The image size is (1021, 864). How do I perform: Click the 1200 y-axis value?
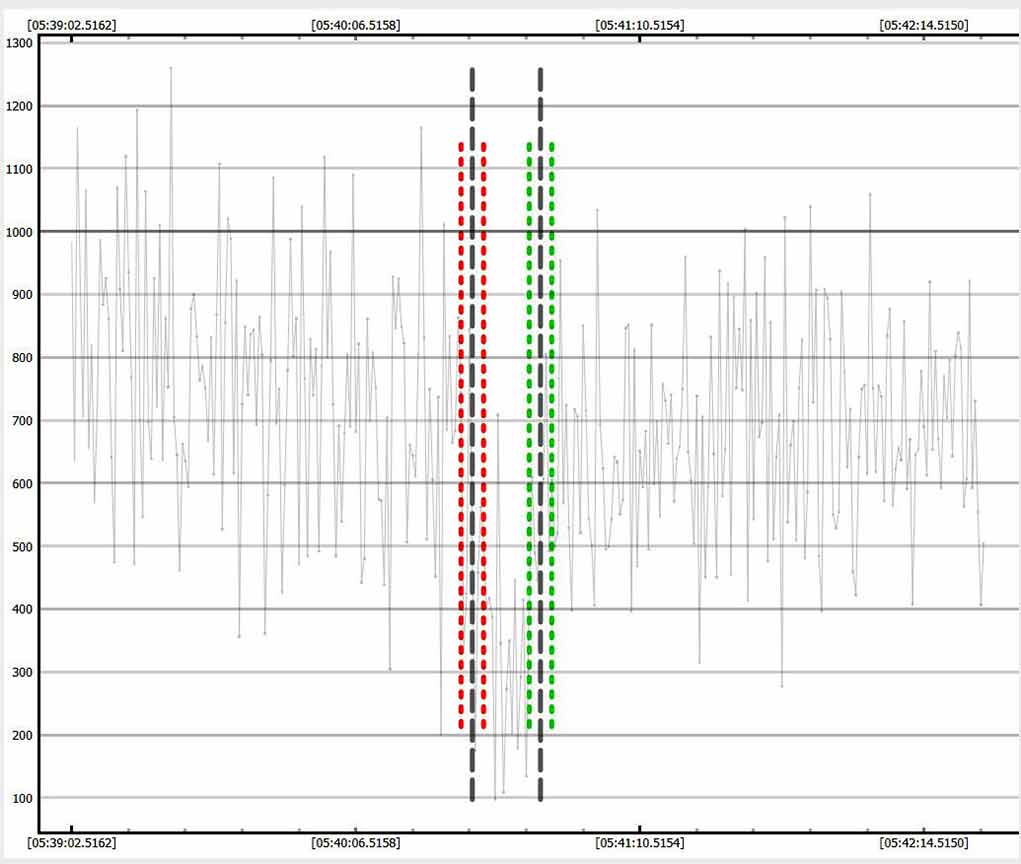click(19, 106)
